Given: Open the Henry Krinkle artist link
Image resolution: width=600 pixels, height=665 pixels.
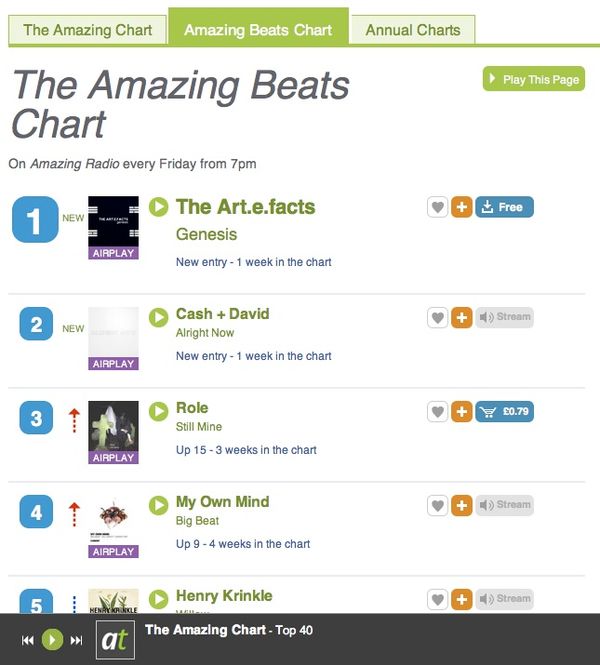Looking at the screenshot, I should pos(224,595).
